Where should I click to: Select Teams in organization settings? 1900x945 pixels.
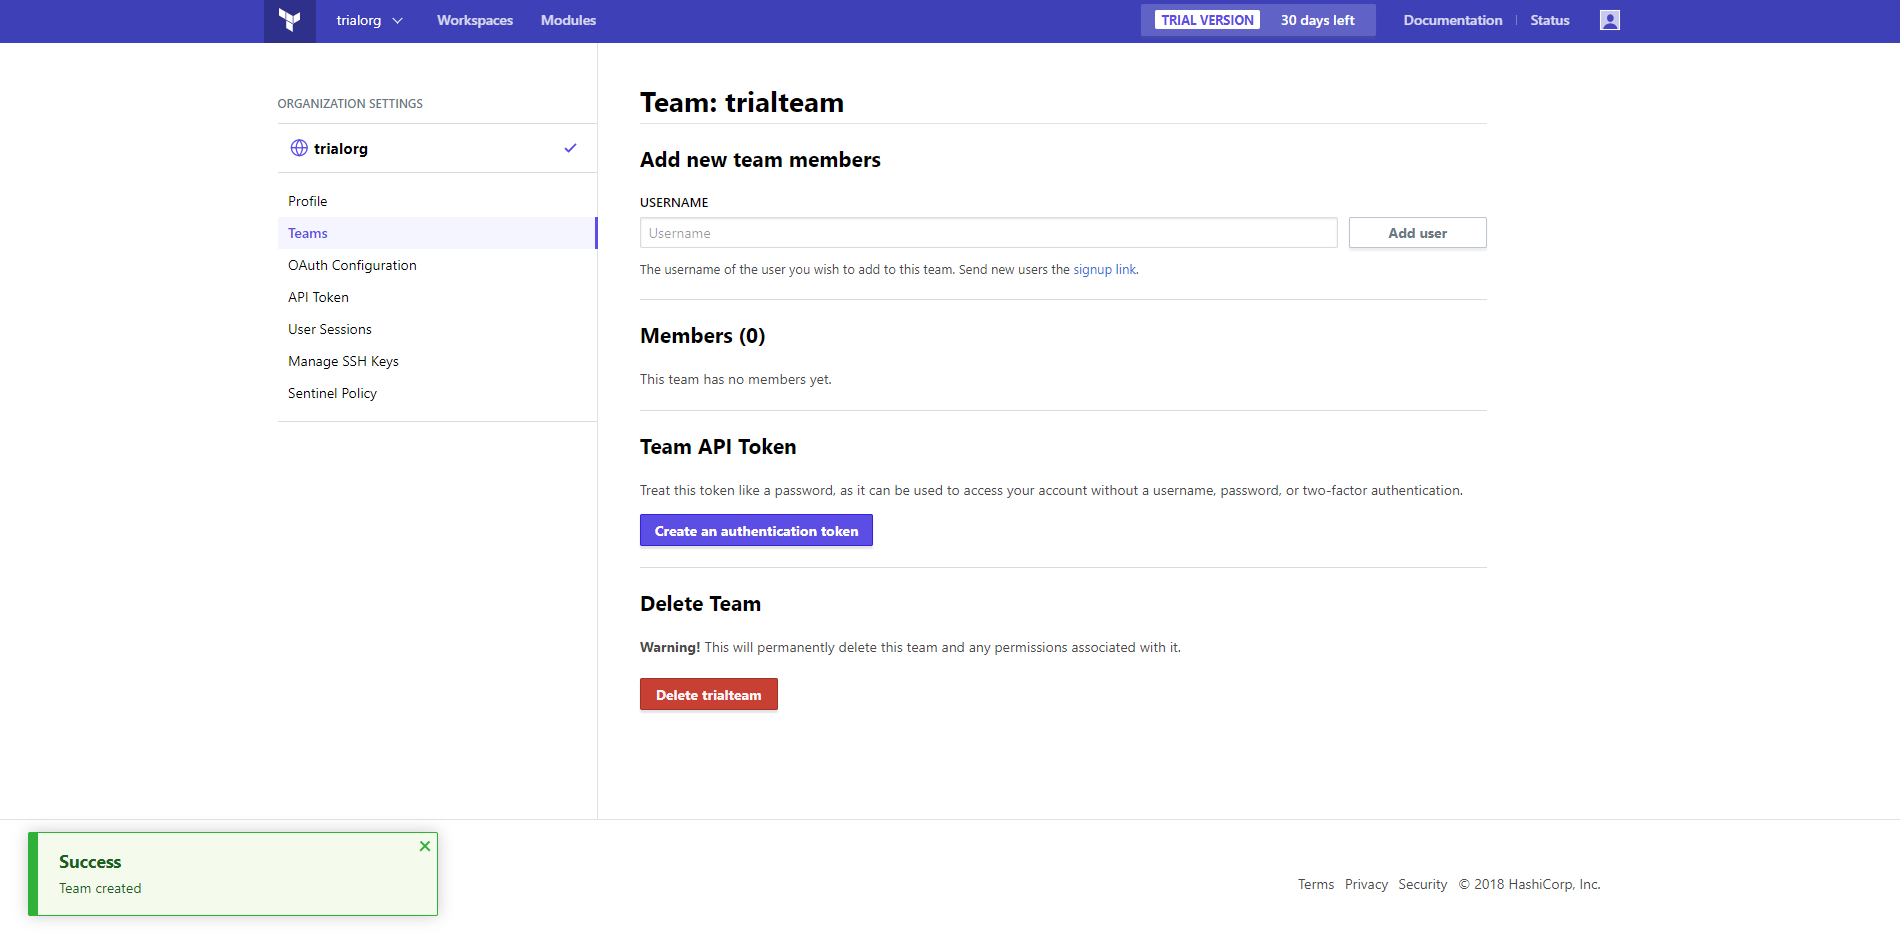pyautogui.click(x=437, y=233)
